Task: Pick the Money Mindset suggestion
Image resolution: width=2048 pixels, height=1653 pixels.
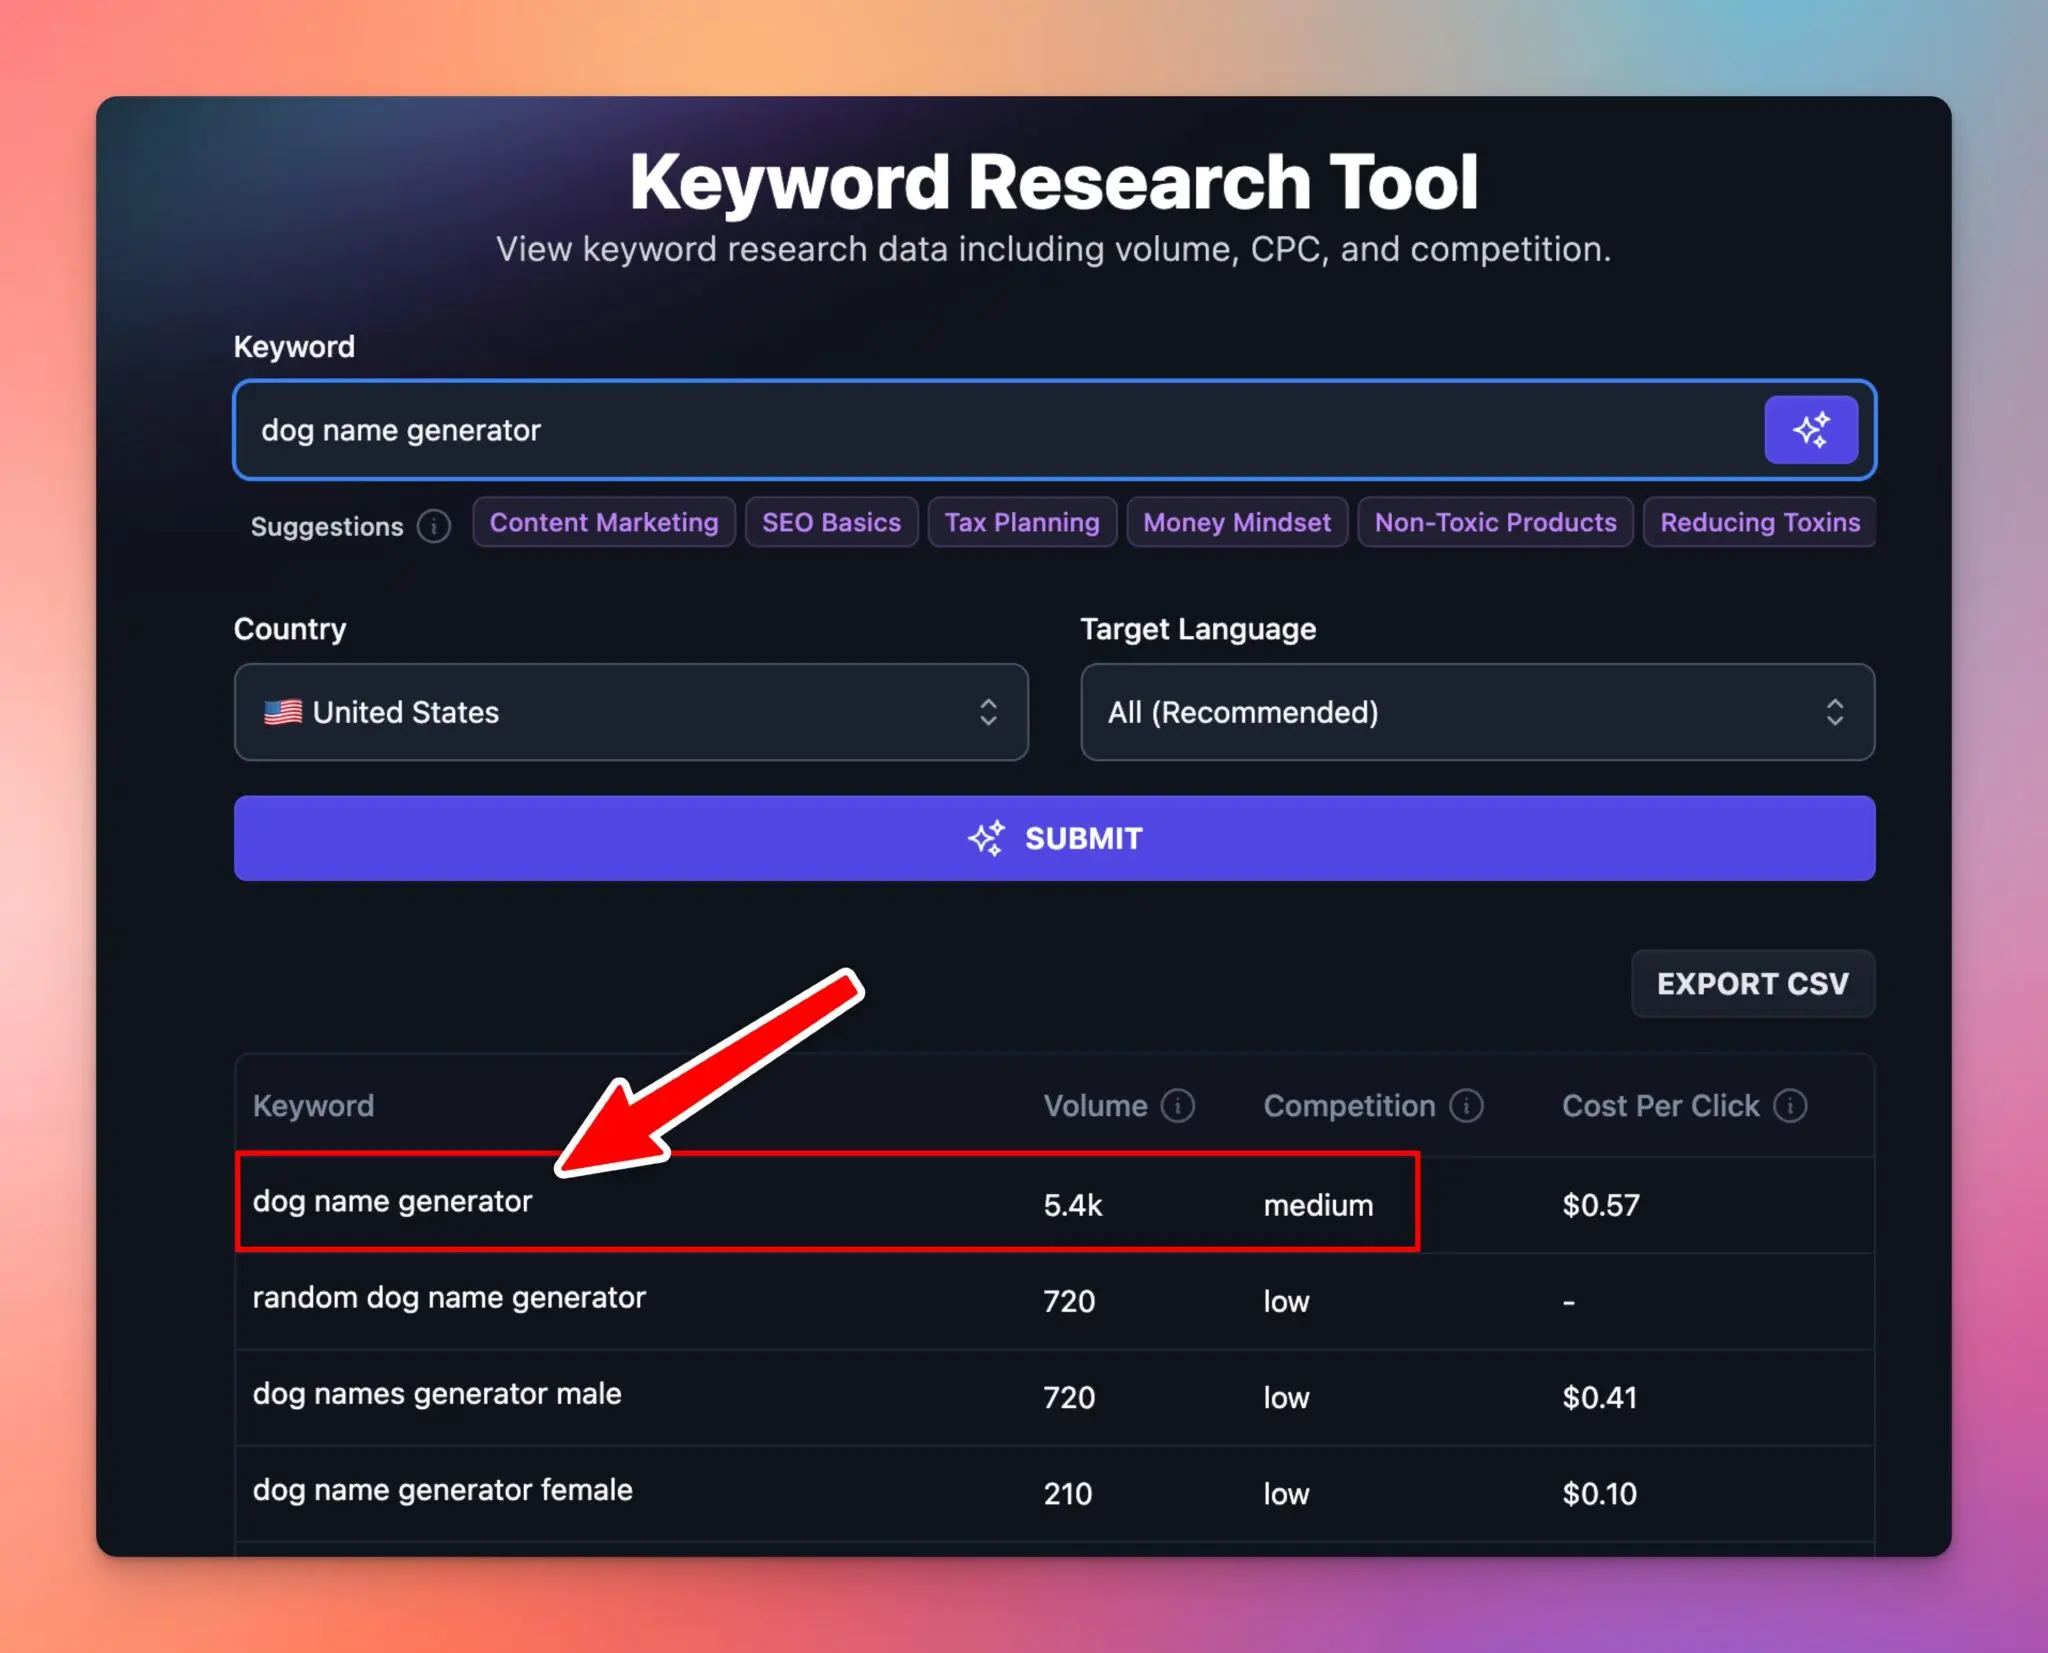Action: [x=1236, y=522]
